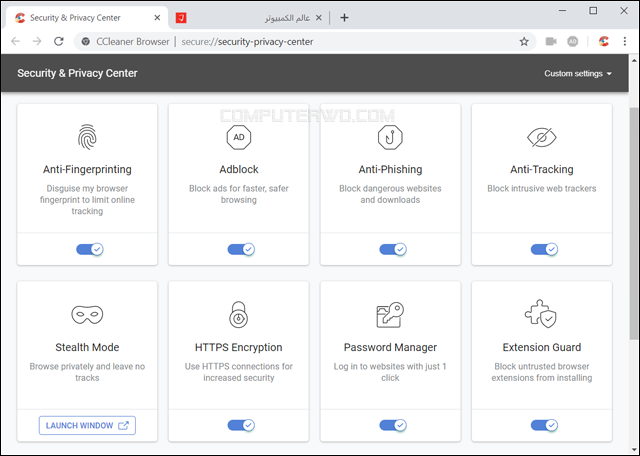Click 'Block ads for faster, safer browsing' text
The height and width of the screenshot is (456, 640).
point(239,194)
